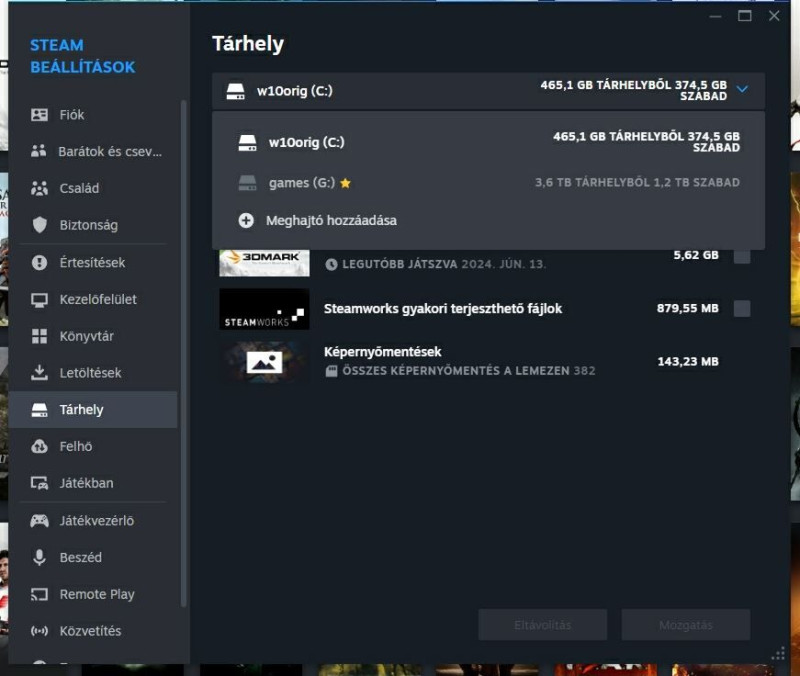The width and height of the screenshot is (800, 676).
Task: Click the Kezelőfelület monitor icon
Action: tap(39, 299)
